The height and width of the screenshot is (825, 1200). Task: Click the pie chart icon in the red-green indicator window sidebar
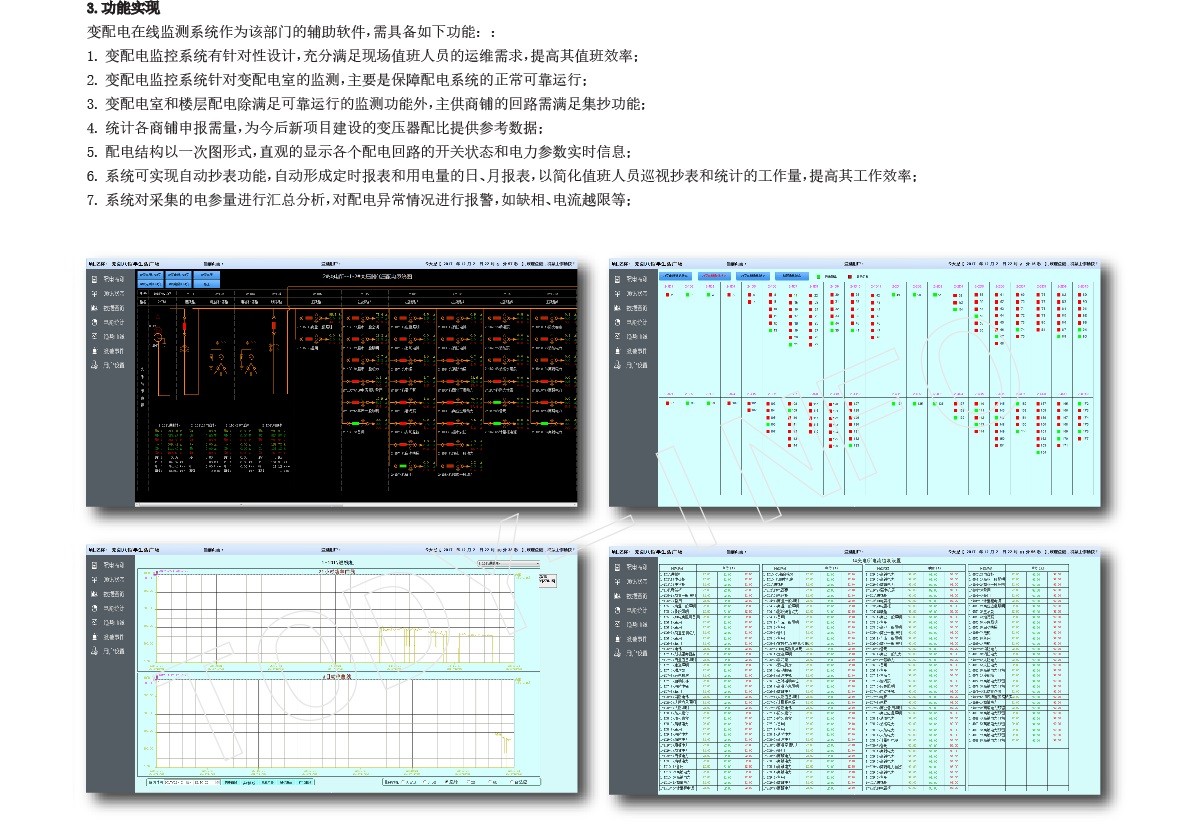coord(618,322)
